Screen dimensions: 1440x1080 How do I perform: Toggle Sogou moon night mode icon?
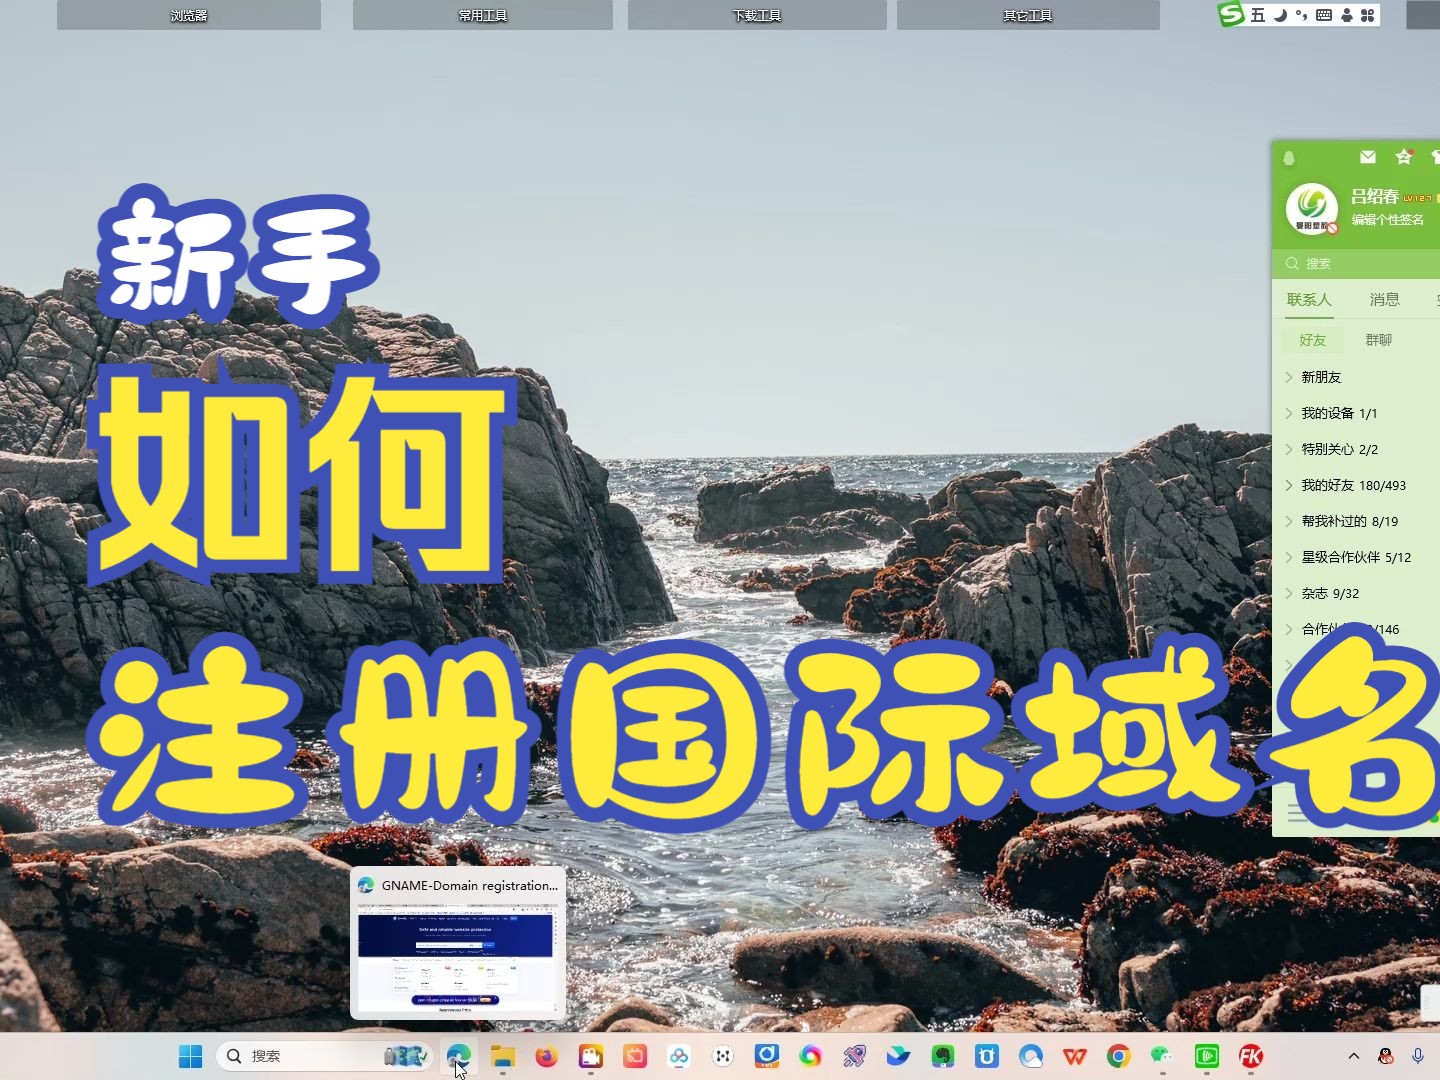point(1280,15)
